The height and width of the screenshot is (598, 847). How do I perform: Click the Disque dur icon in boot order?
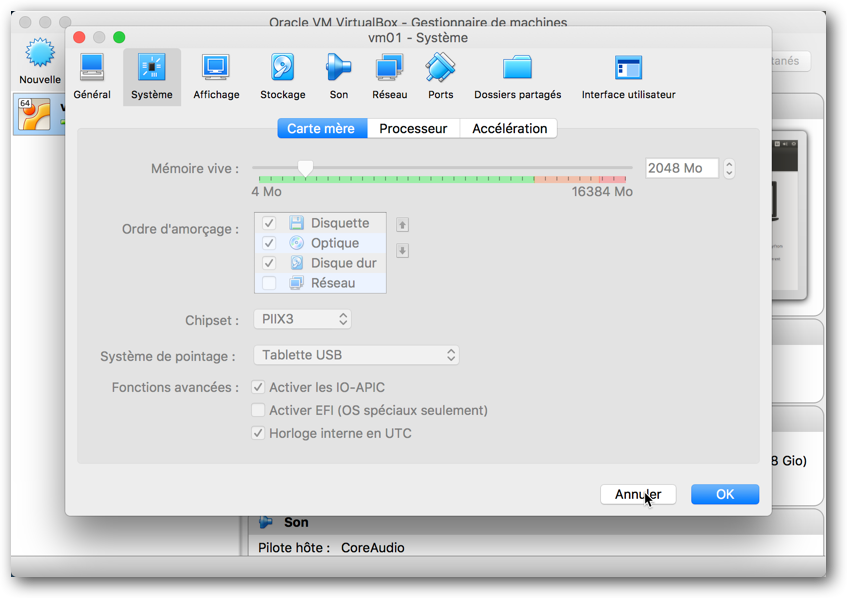pyautogui.click(x=297, y=263)
